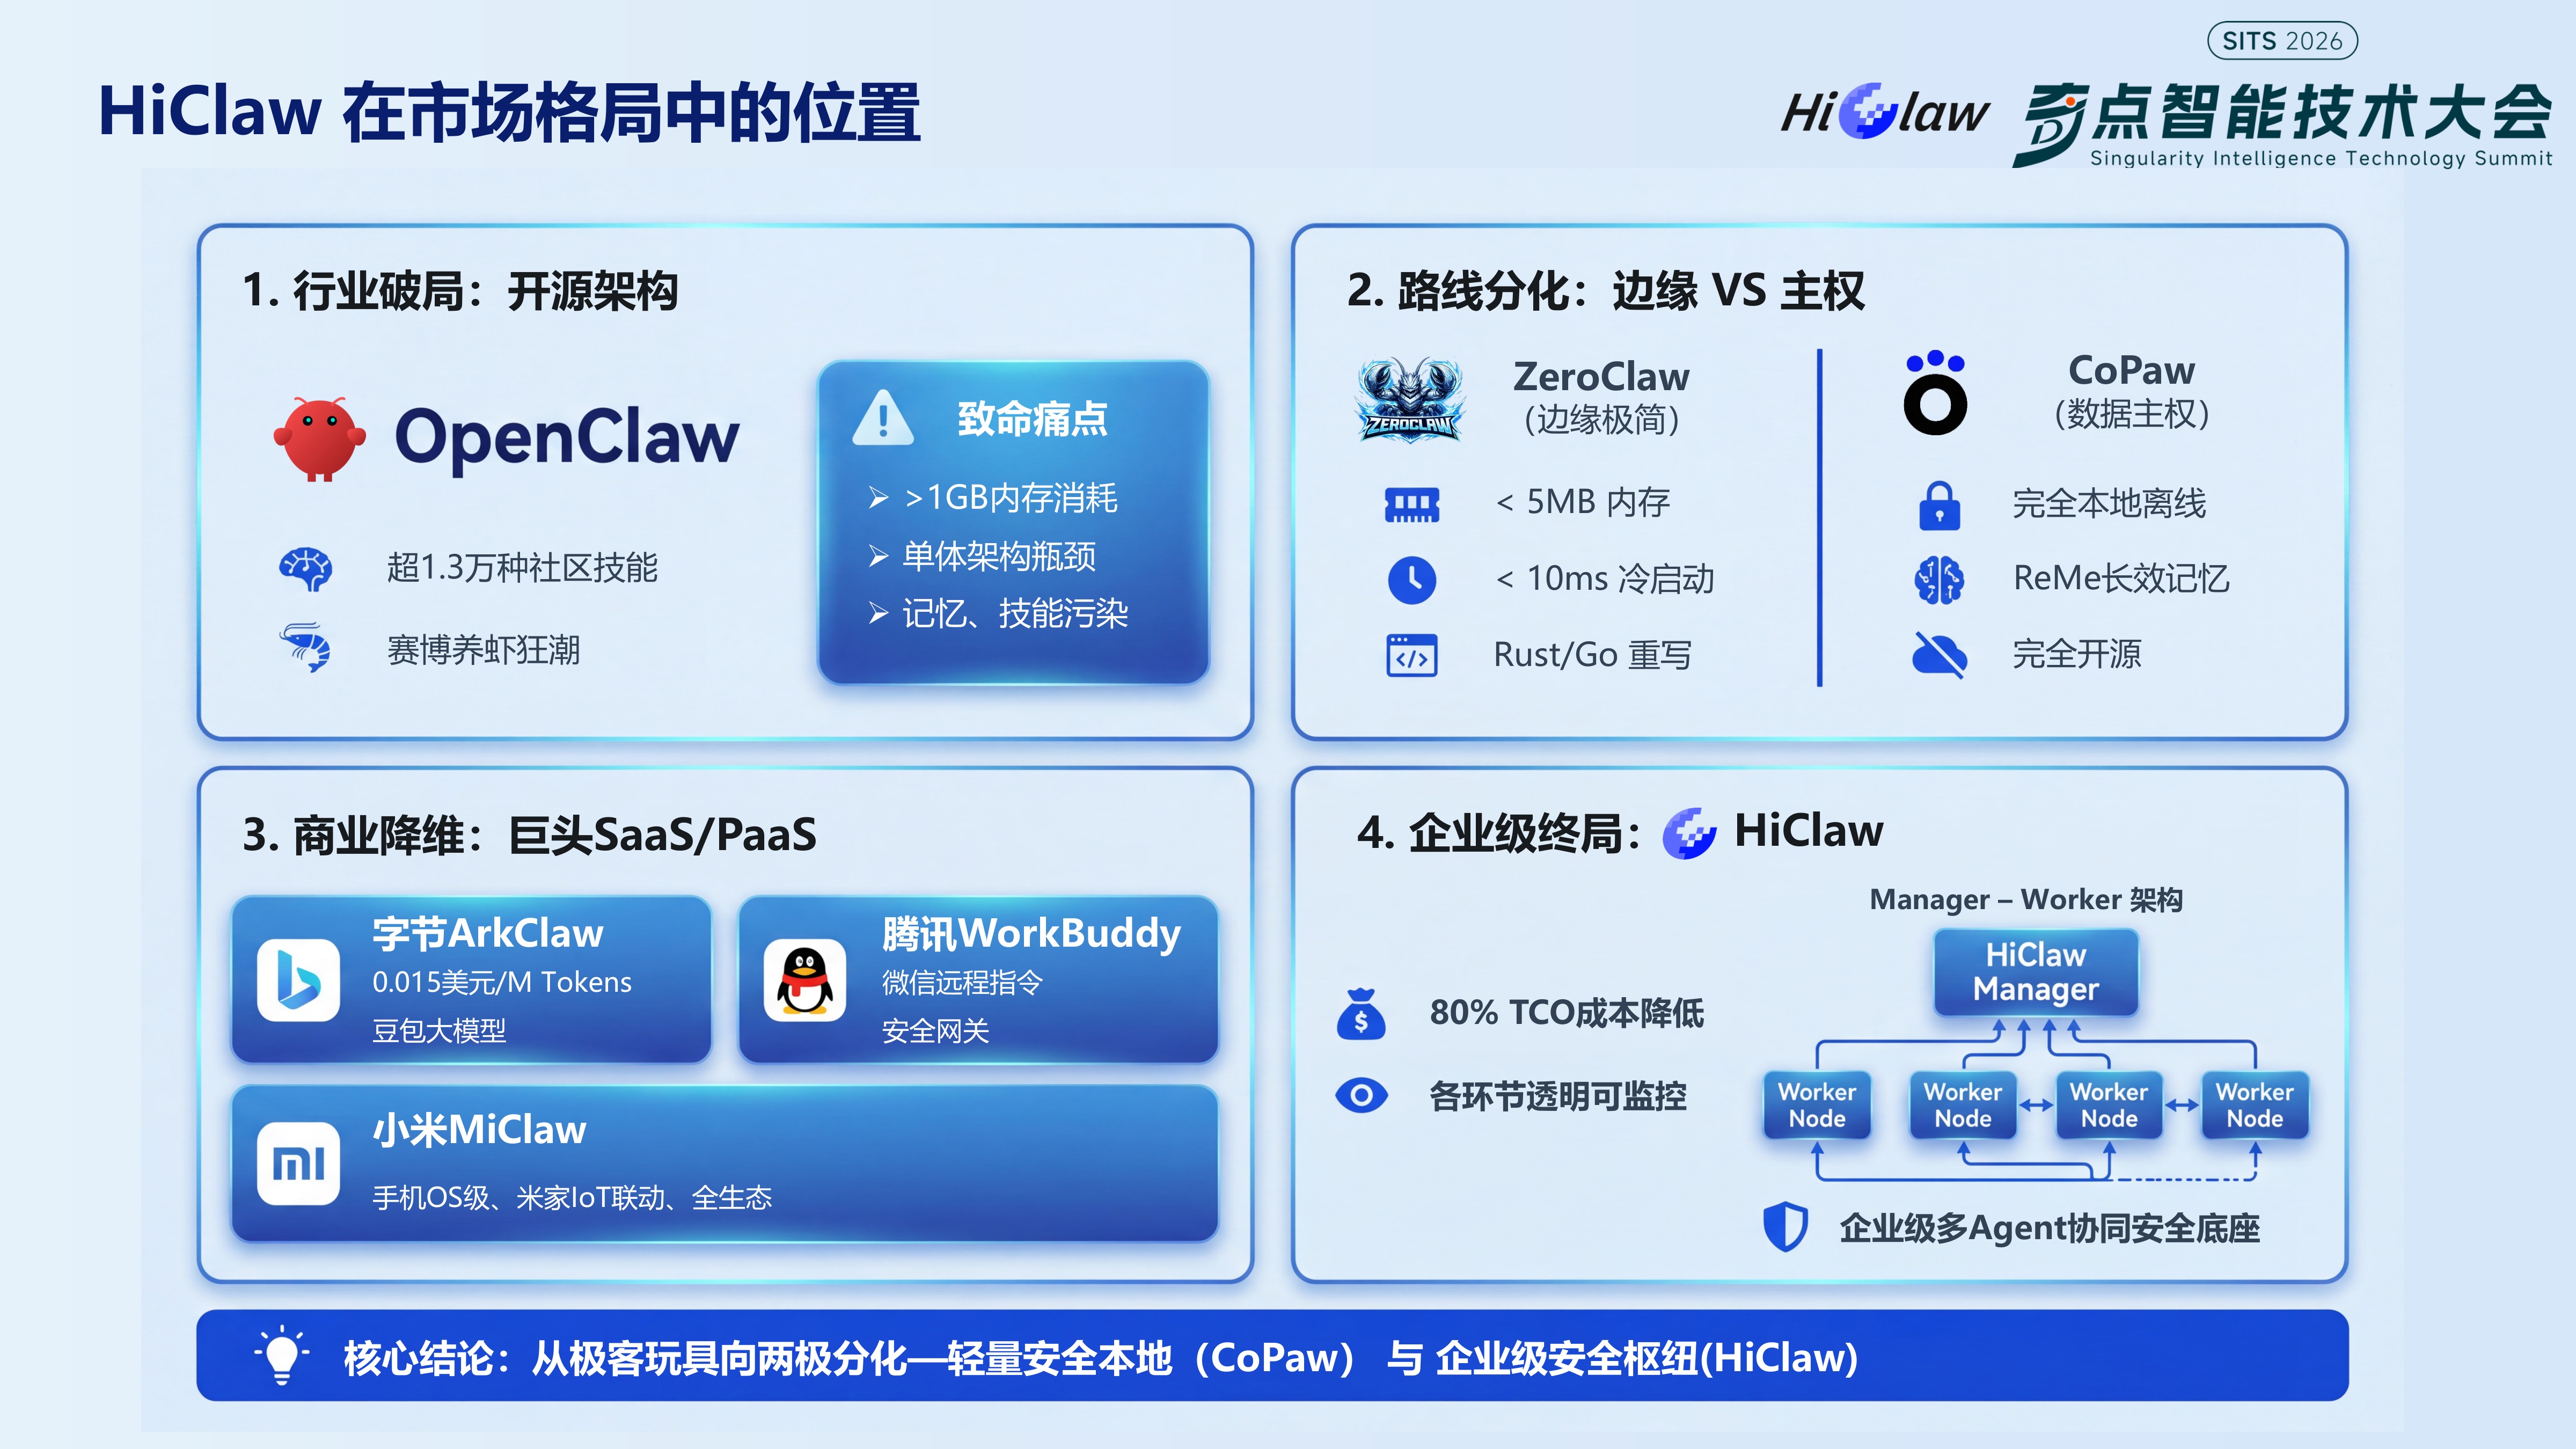
Task: Click the text 记忆、技能污染
Action: point(1015,613)
